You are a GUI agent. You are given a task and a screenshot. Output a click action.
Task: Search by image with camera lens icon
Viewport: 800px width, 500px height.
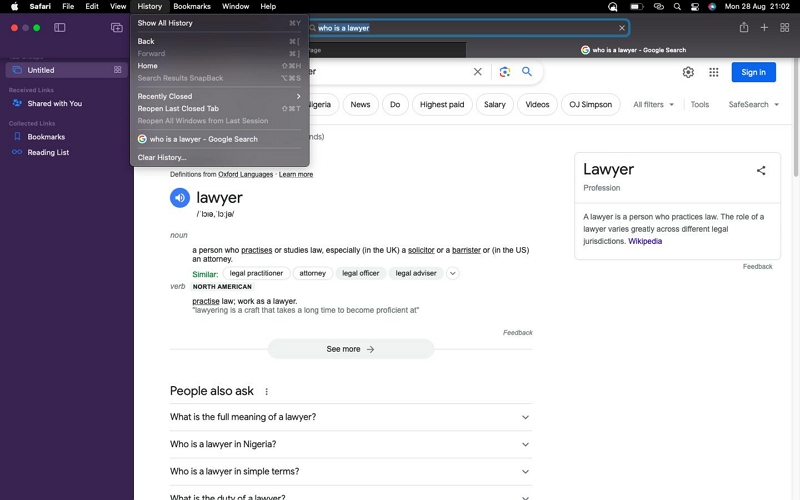pyautogui.click(x=505, y=72)
